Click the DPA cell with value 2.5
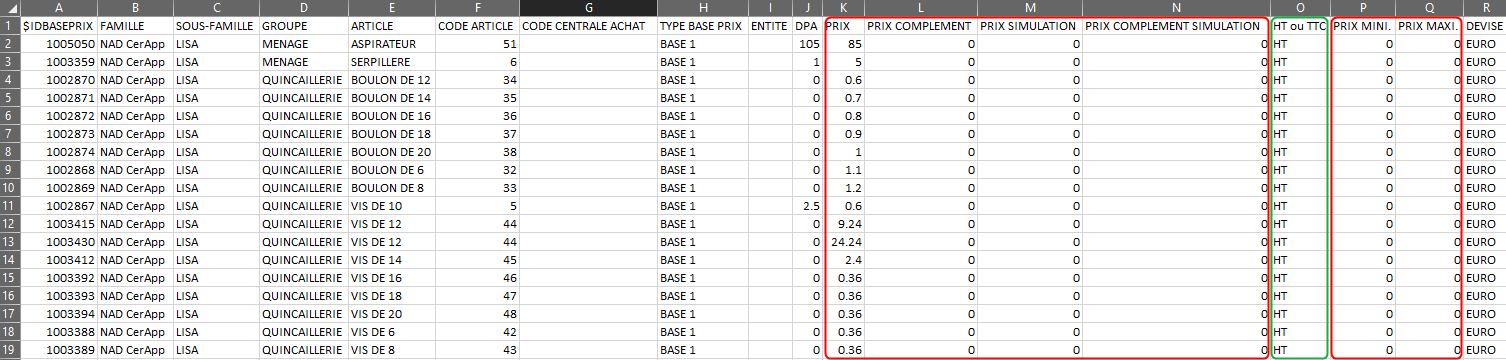This screenshot has width=1506, height=360. [x=809, y=205]
